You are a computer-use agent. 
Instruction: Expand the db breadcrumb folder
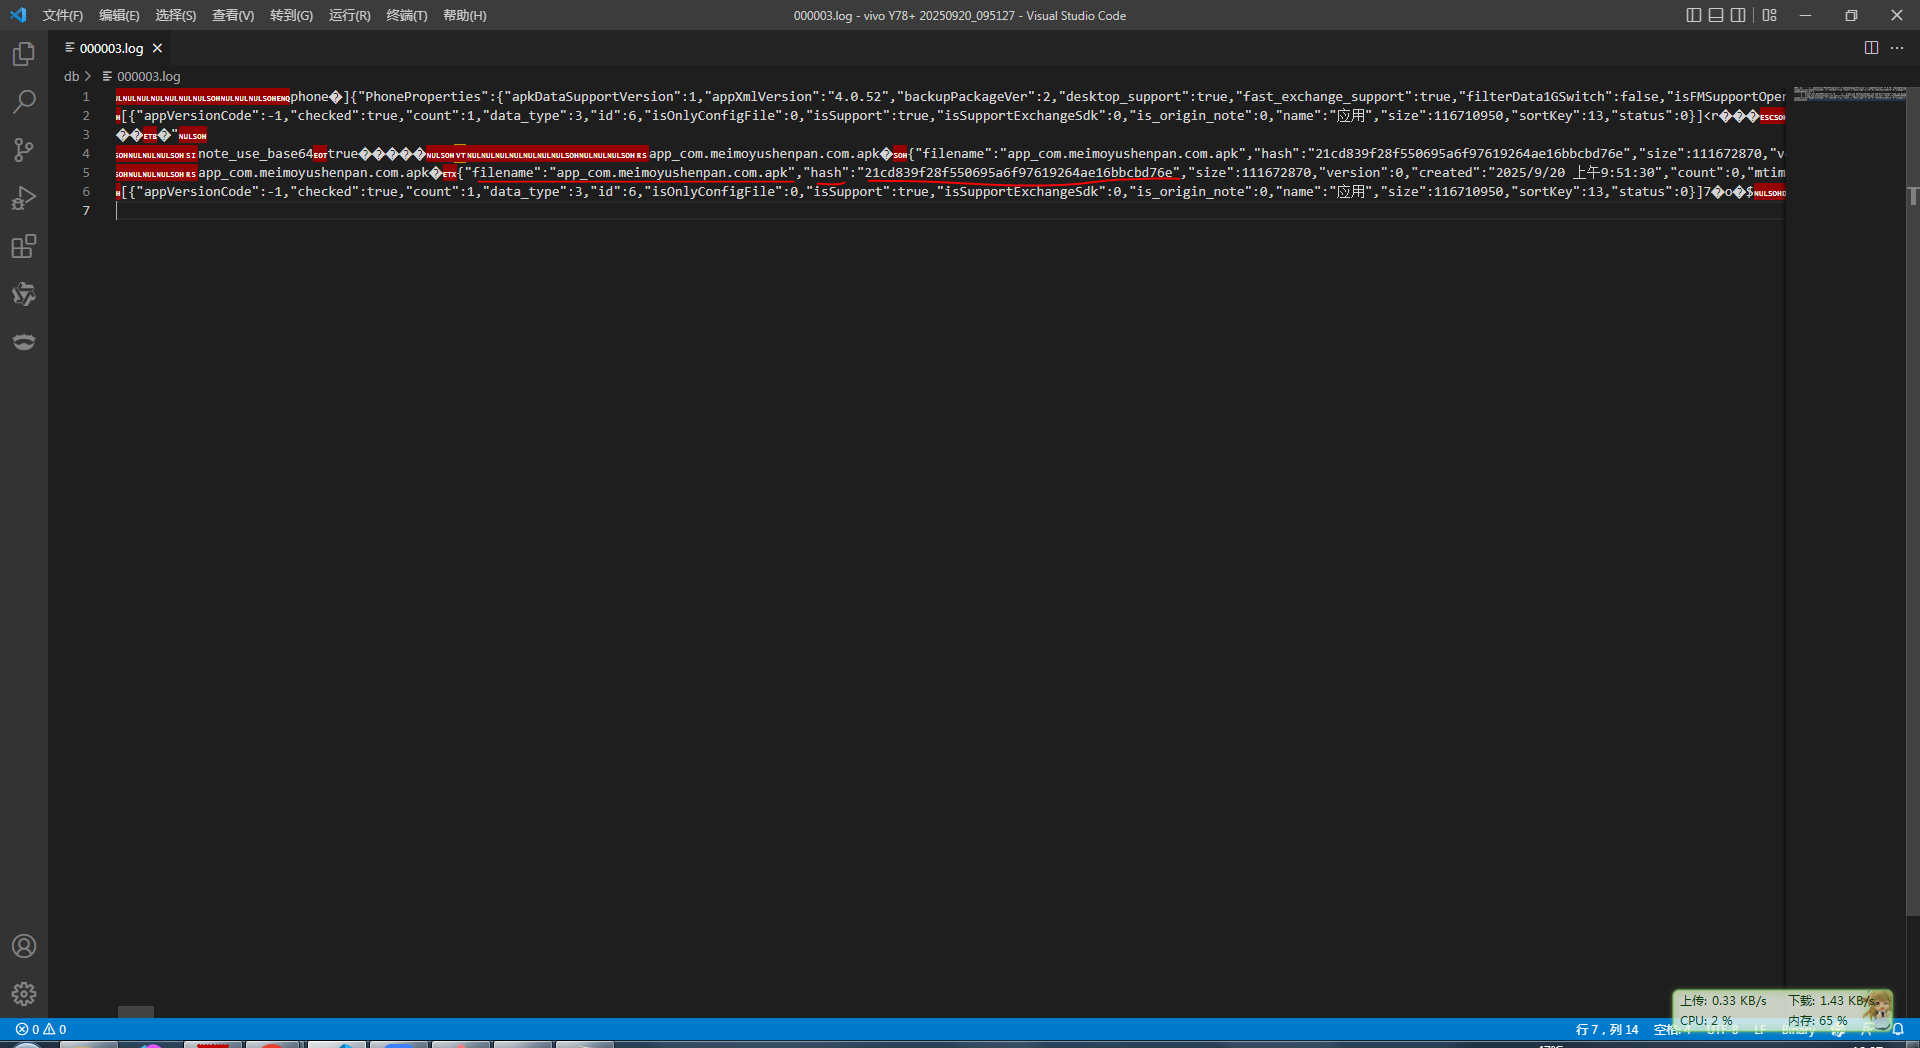tap(71, 76)
